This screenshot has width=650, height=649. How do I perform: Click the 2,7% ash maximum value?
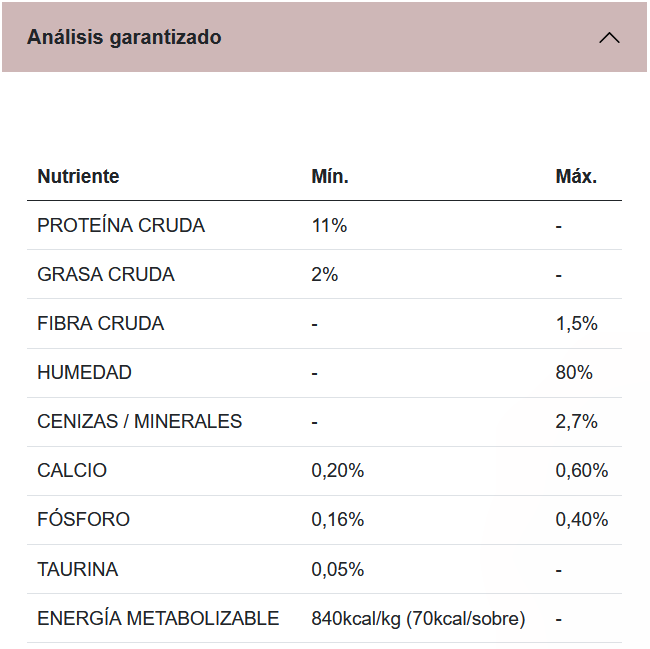click(x=576, y=422)
